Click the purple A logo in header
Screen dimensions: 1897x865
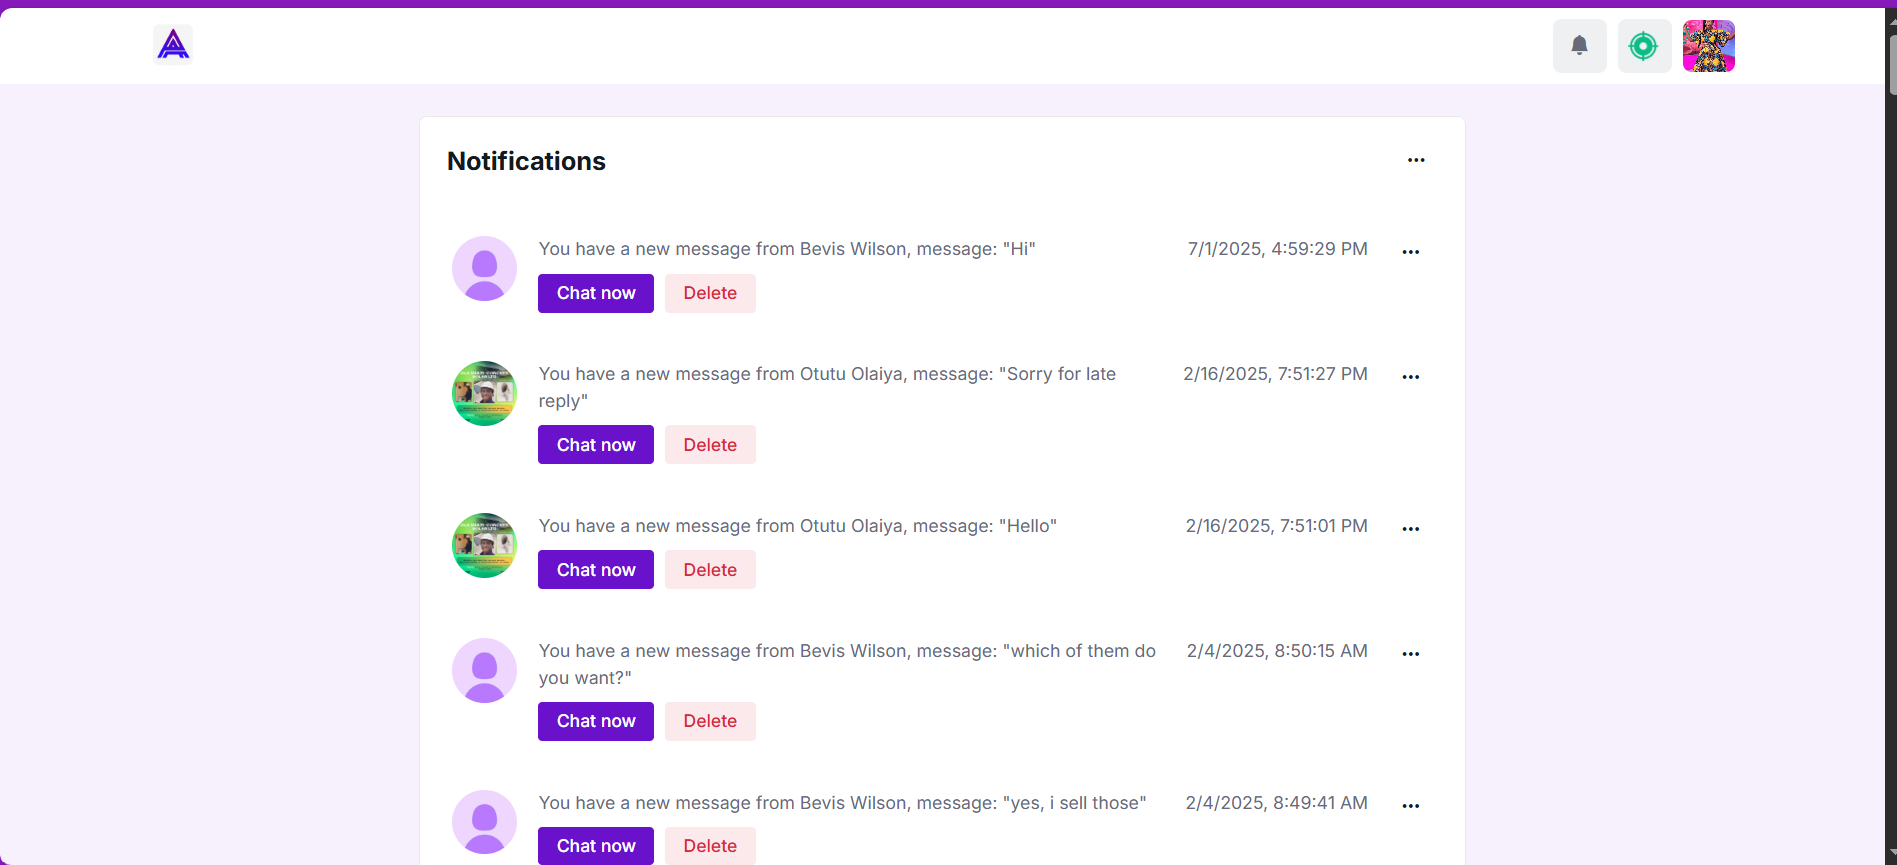173,45
